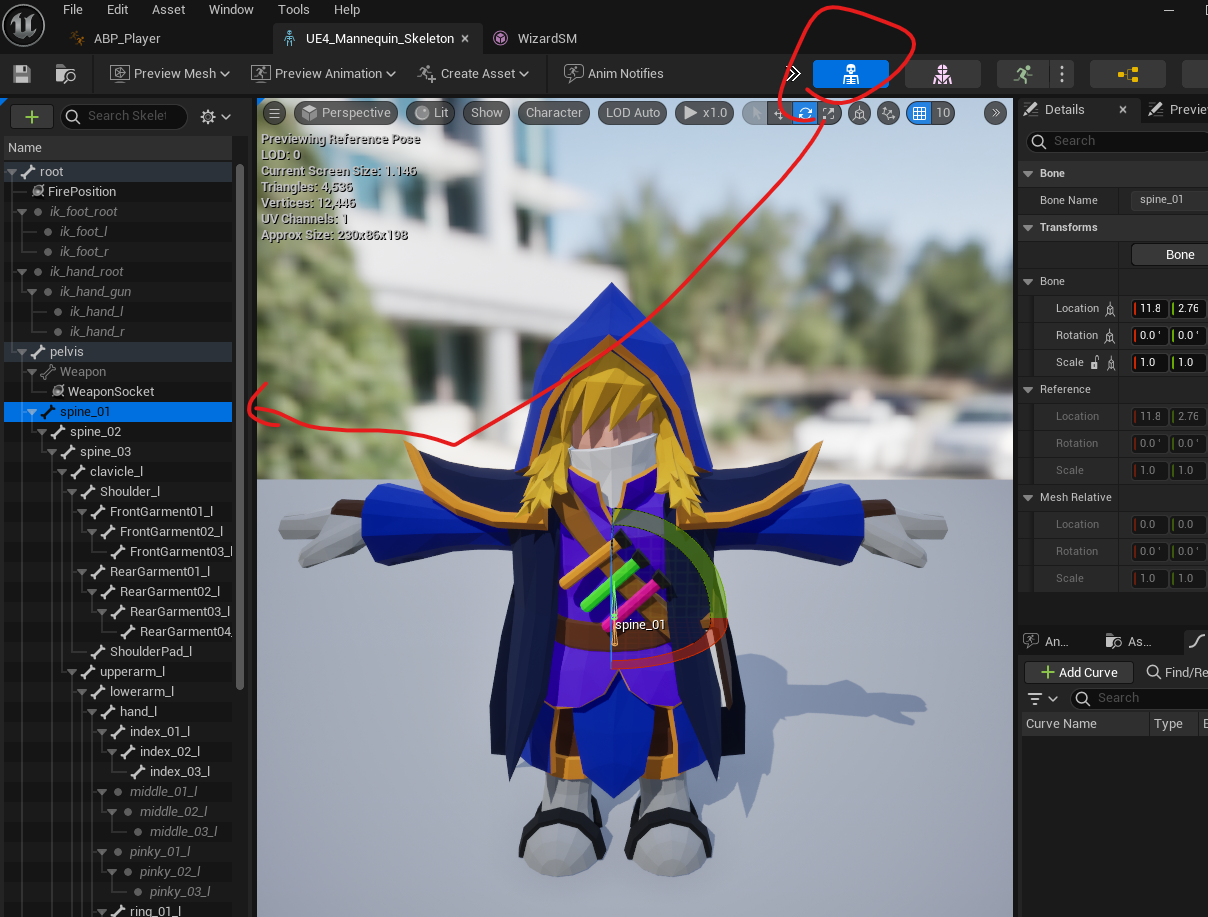Open the Preview Mesh dropdown

coord(170,74)
